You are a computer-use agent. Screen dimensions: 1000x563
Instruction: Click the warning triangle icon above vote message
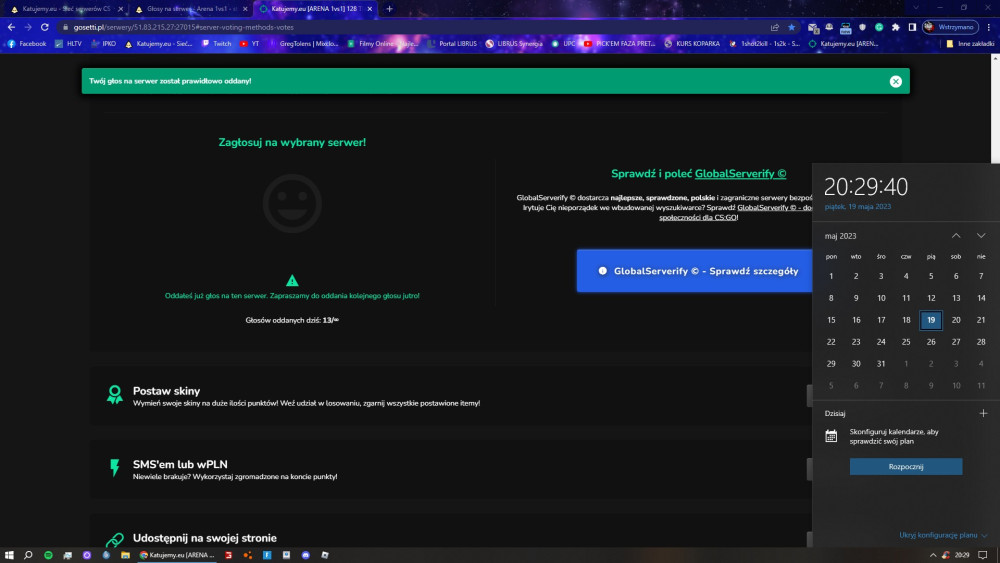292,281
